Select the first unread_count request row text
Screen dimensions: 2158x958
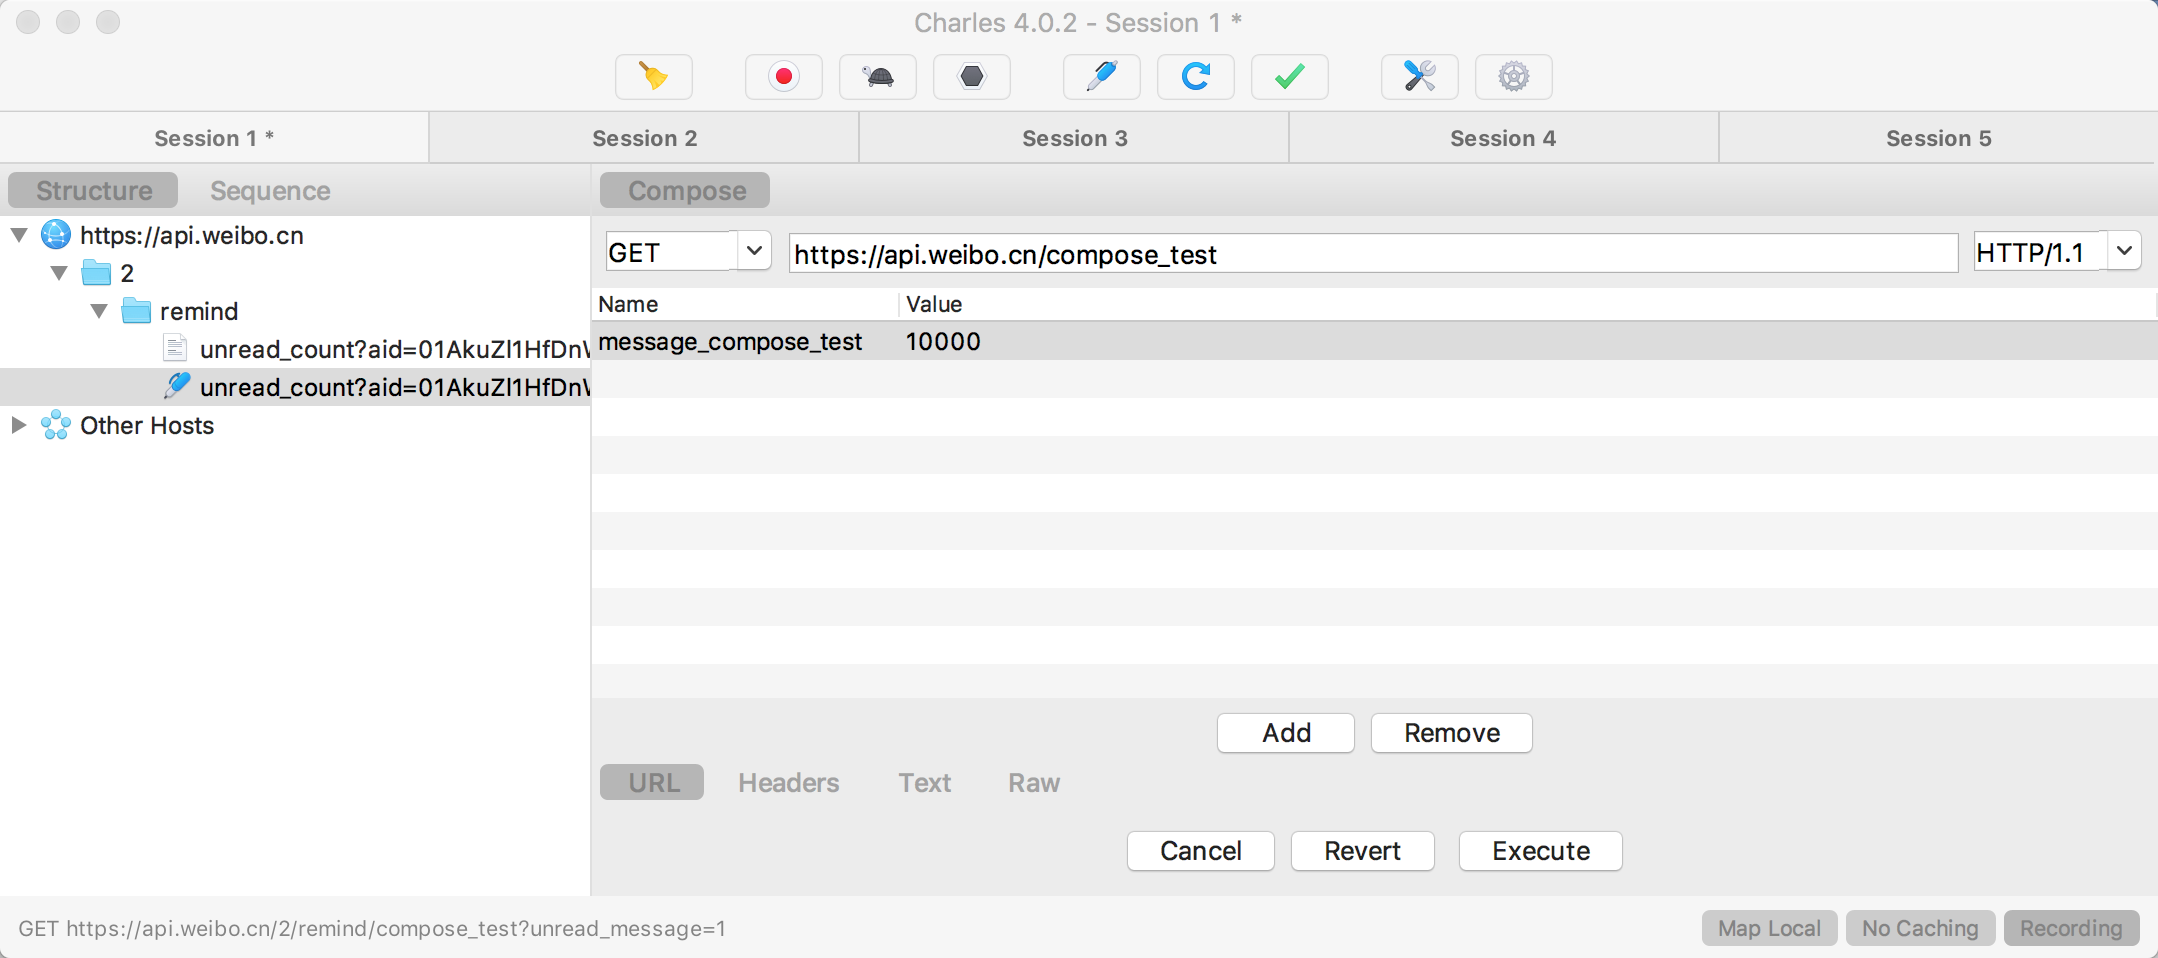tap(394, 349)
